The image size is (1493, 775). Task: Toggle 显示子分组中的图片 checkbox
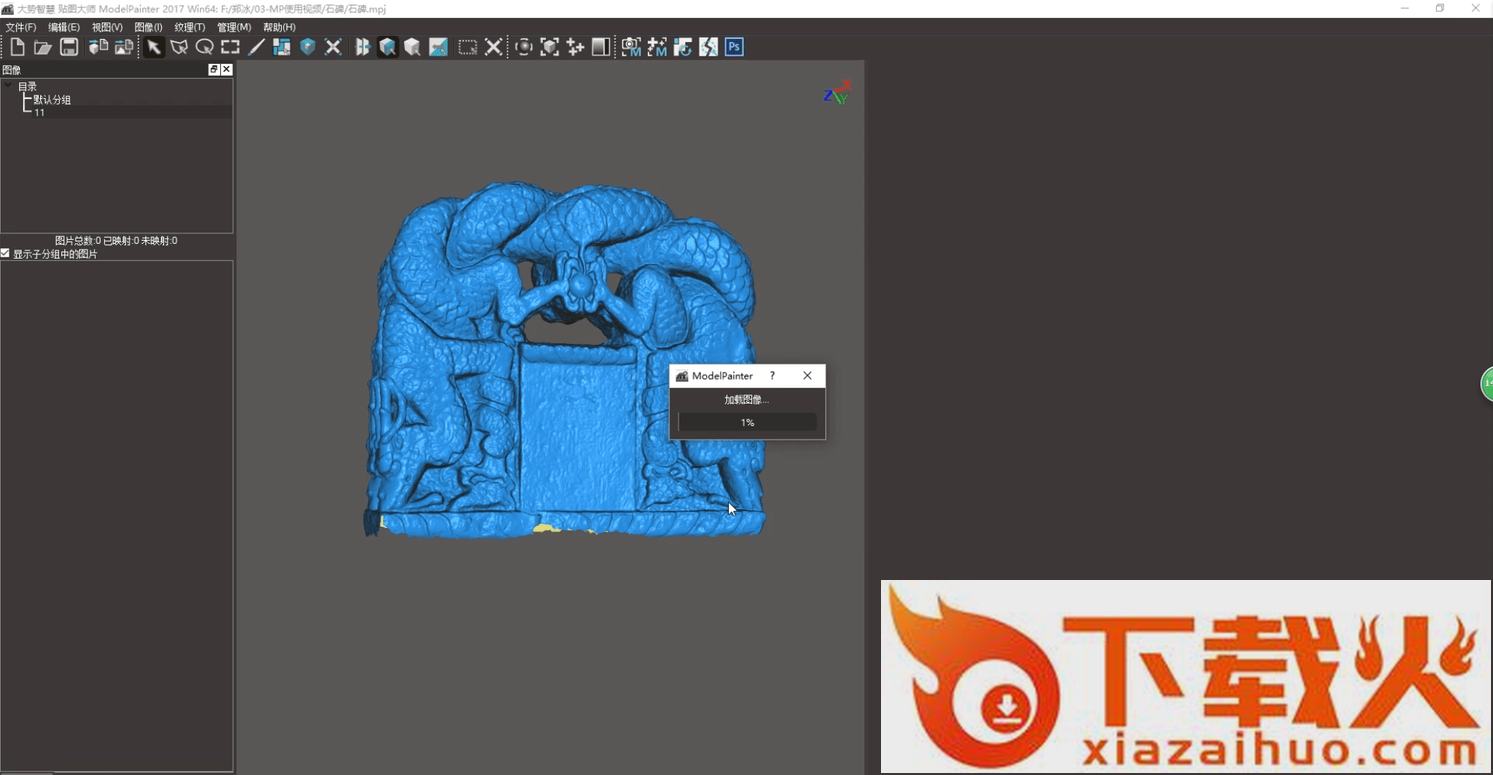click(x=5, y=254)
